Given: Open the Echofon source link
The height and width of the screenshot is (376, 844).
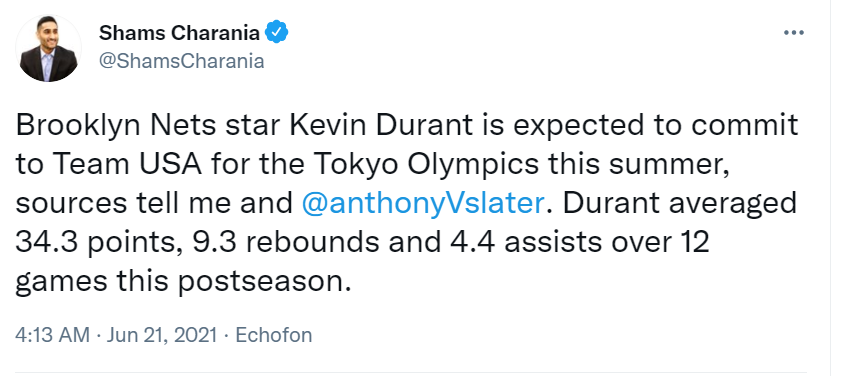Looking at the screenshot, I should point(274,335).
